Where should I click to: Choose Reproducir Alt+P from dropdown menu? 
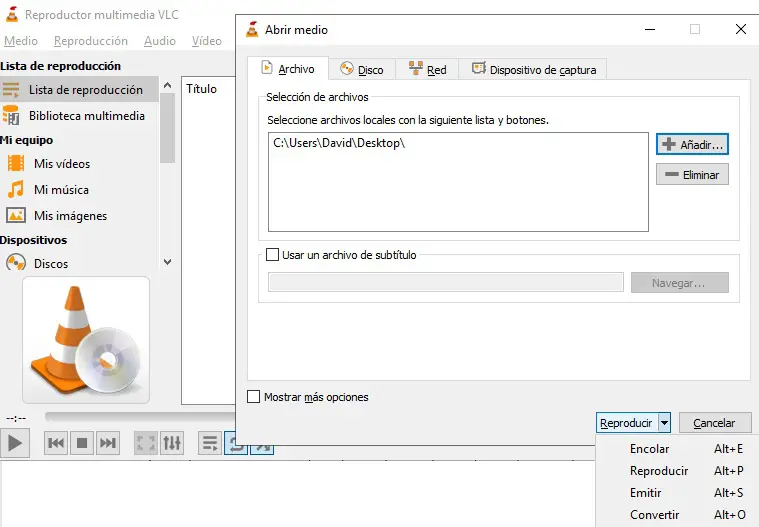(x=678, y=470)
